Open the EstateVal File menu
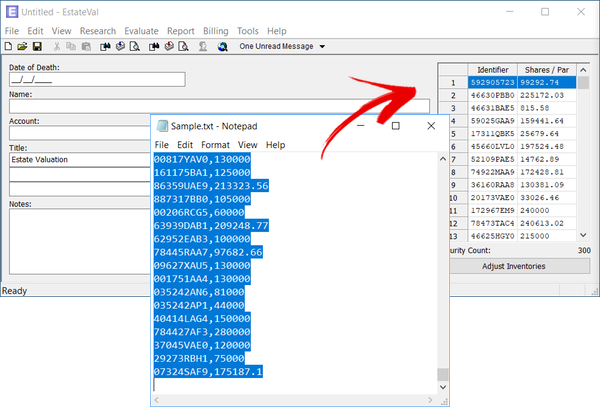The image size is (600, 407). click(11, 31)
